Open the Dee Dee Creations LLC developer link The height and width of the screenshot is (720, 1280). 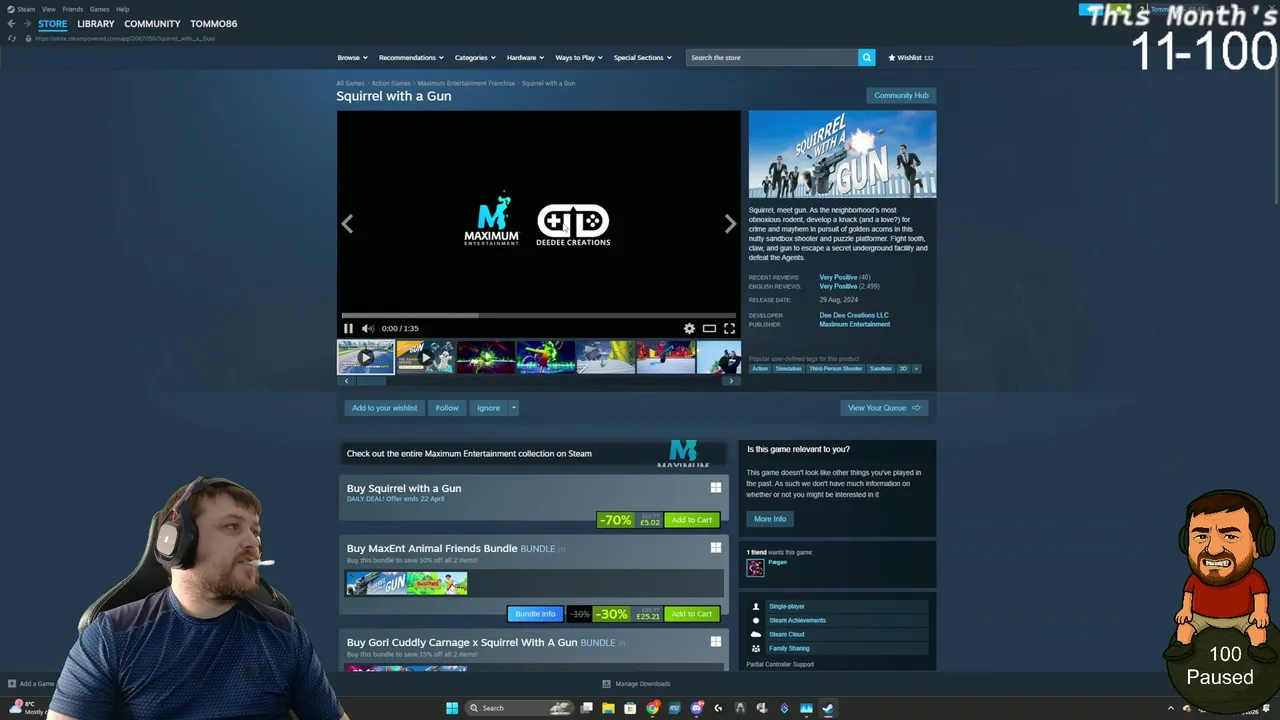[854, 315]
